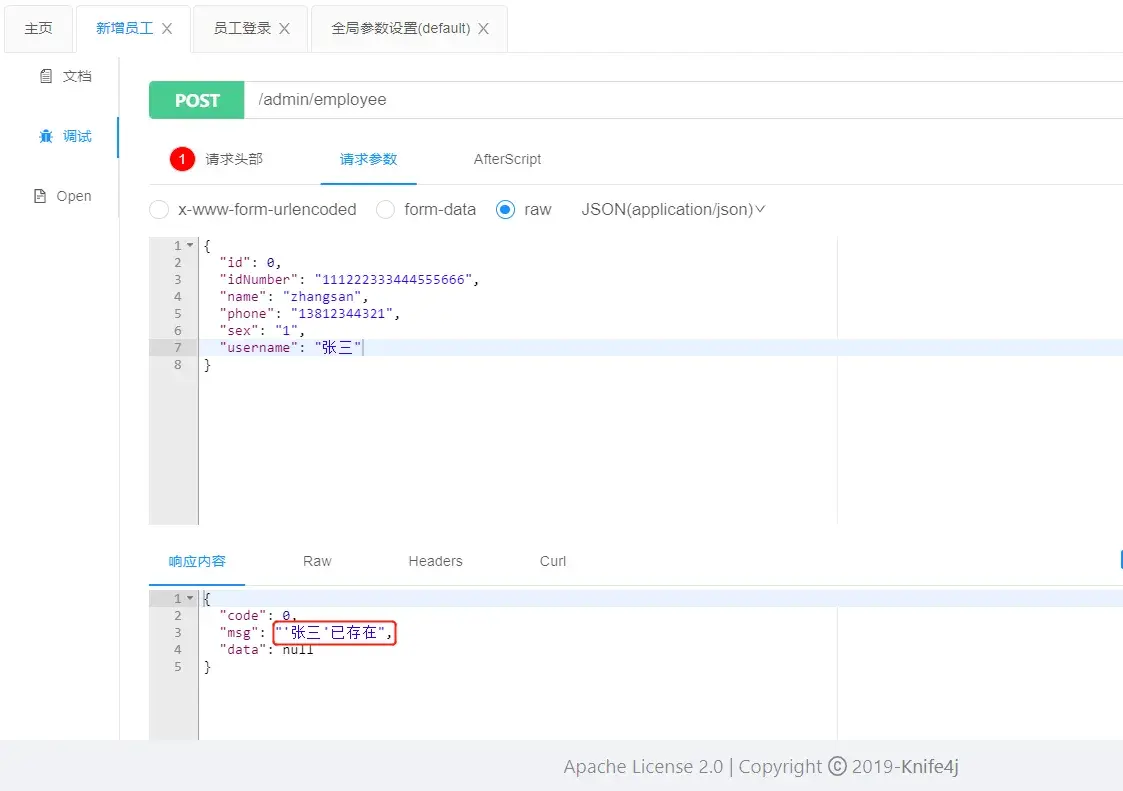Click the Open file icon in sidebar

pyautogui.click(x=41, y=196)
